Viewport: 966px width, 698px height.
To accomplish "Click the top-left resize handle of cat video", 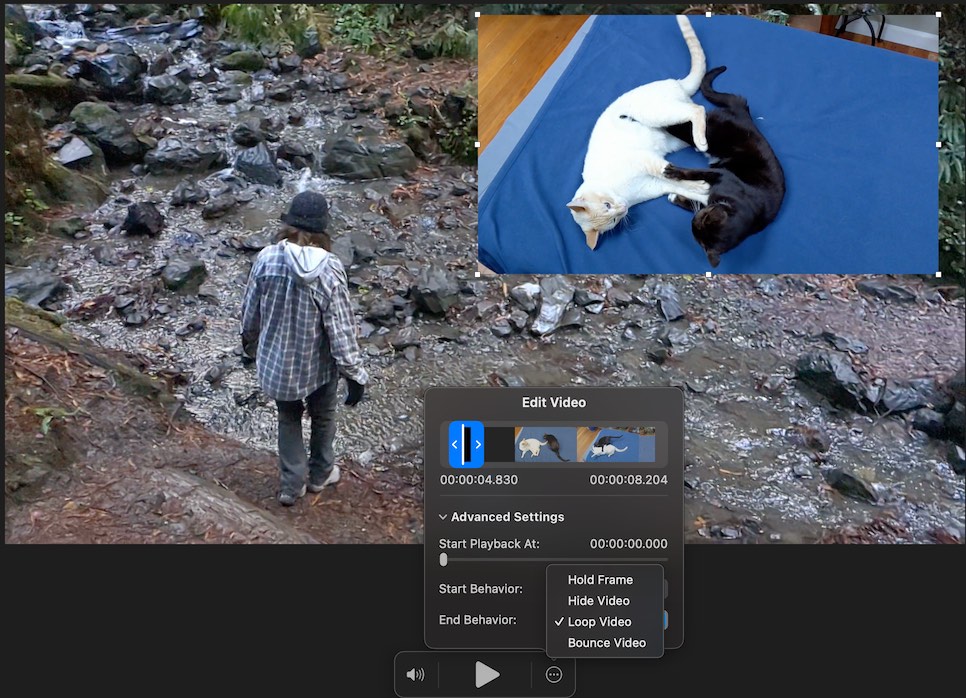I will tap(478, 14).
